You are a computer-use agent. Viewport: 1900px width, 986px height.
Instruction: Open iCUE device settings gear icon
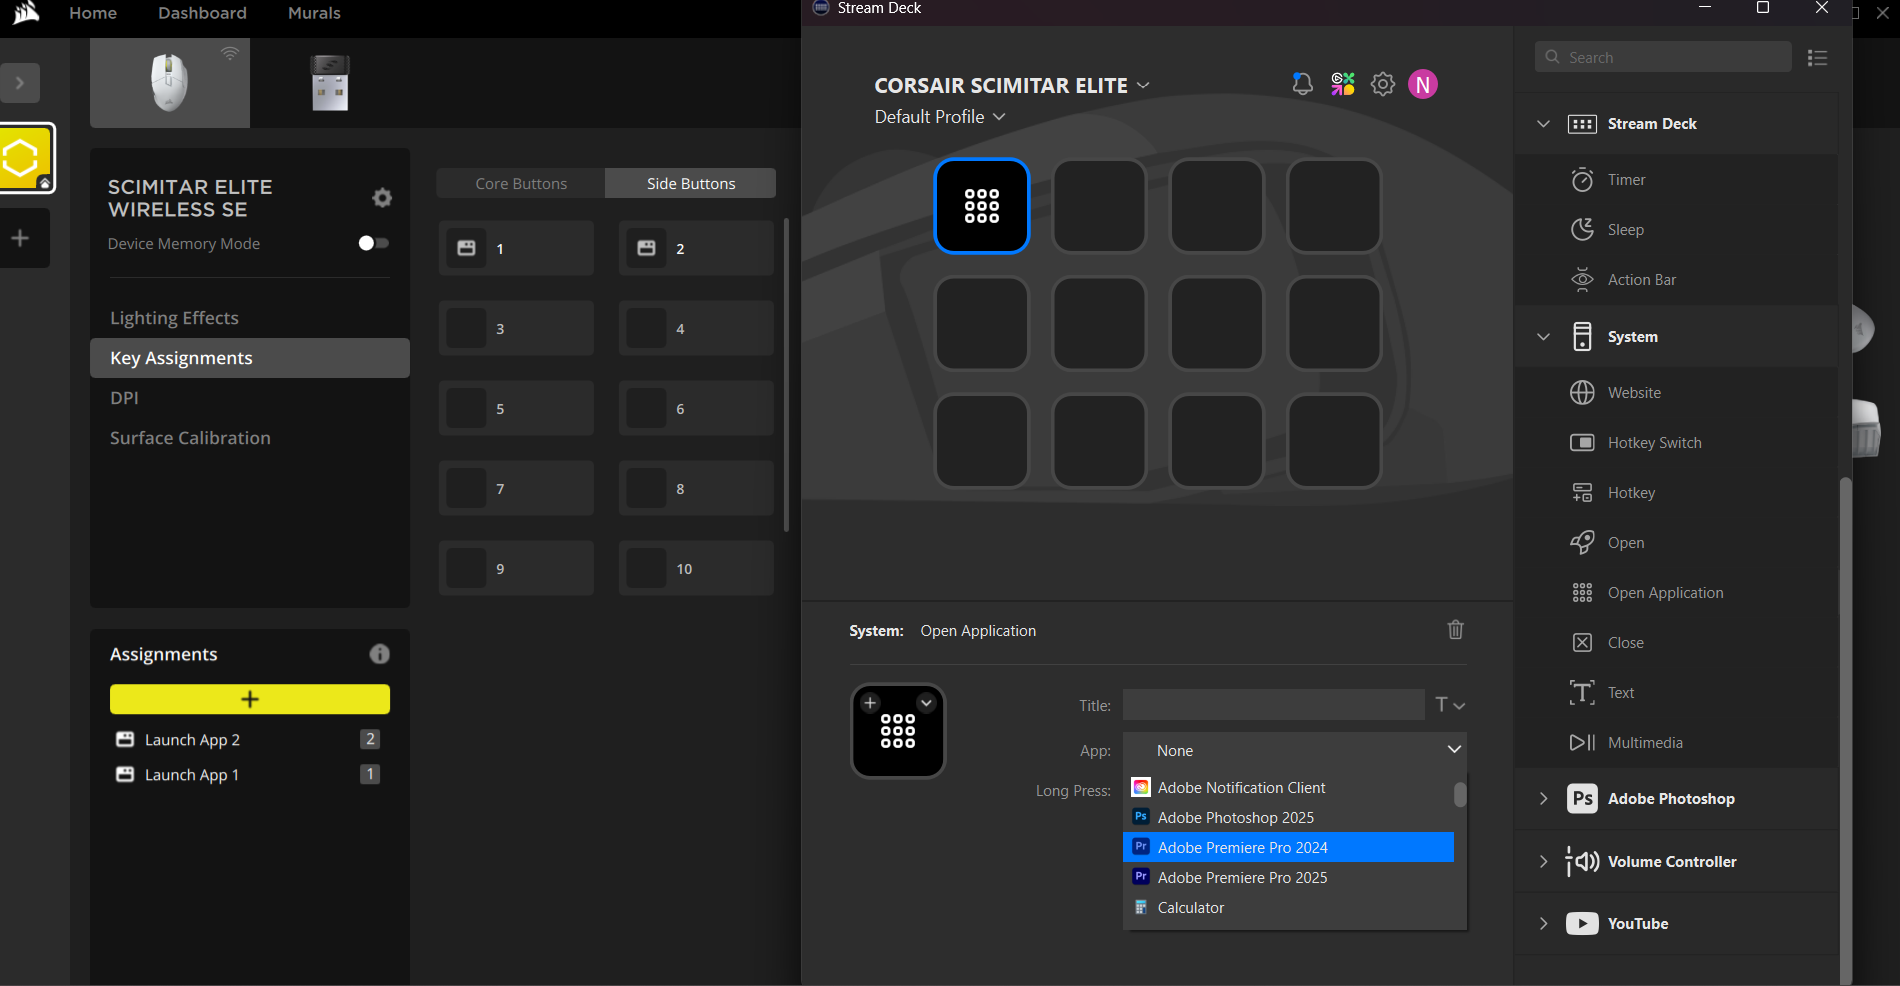click(382, 198)
